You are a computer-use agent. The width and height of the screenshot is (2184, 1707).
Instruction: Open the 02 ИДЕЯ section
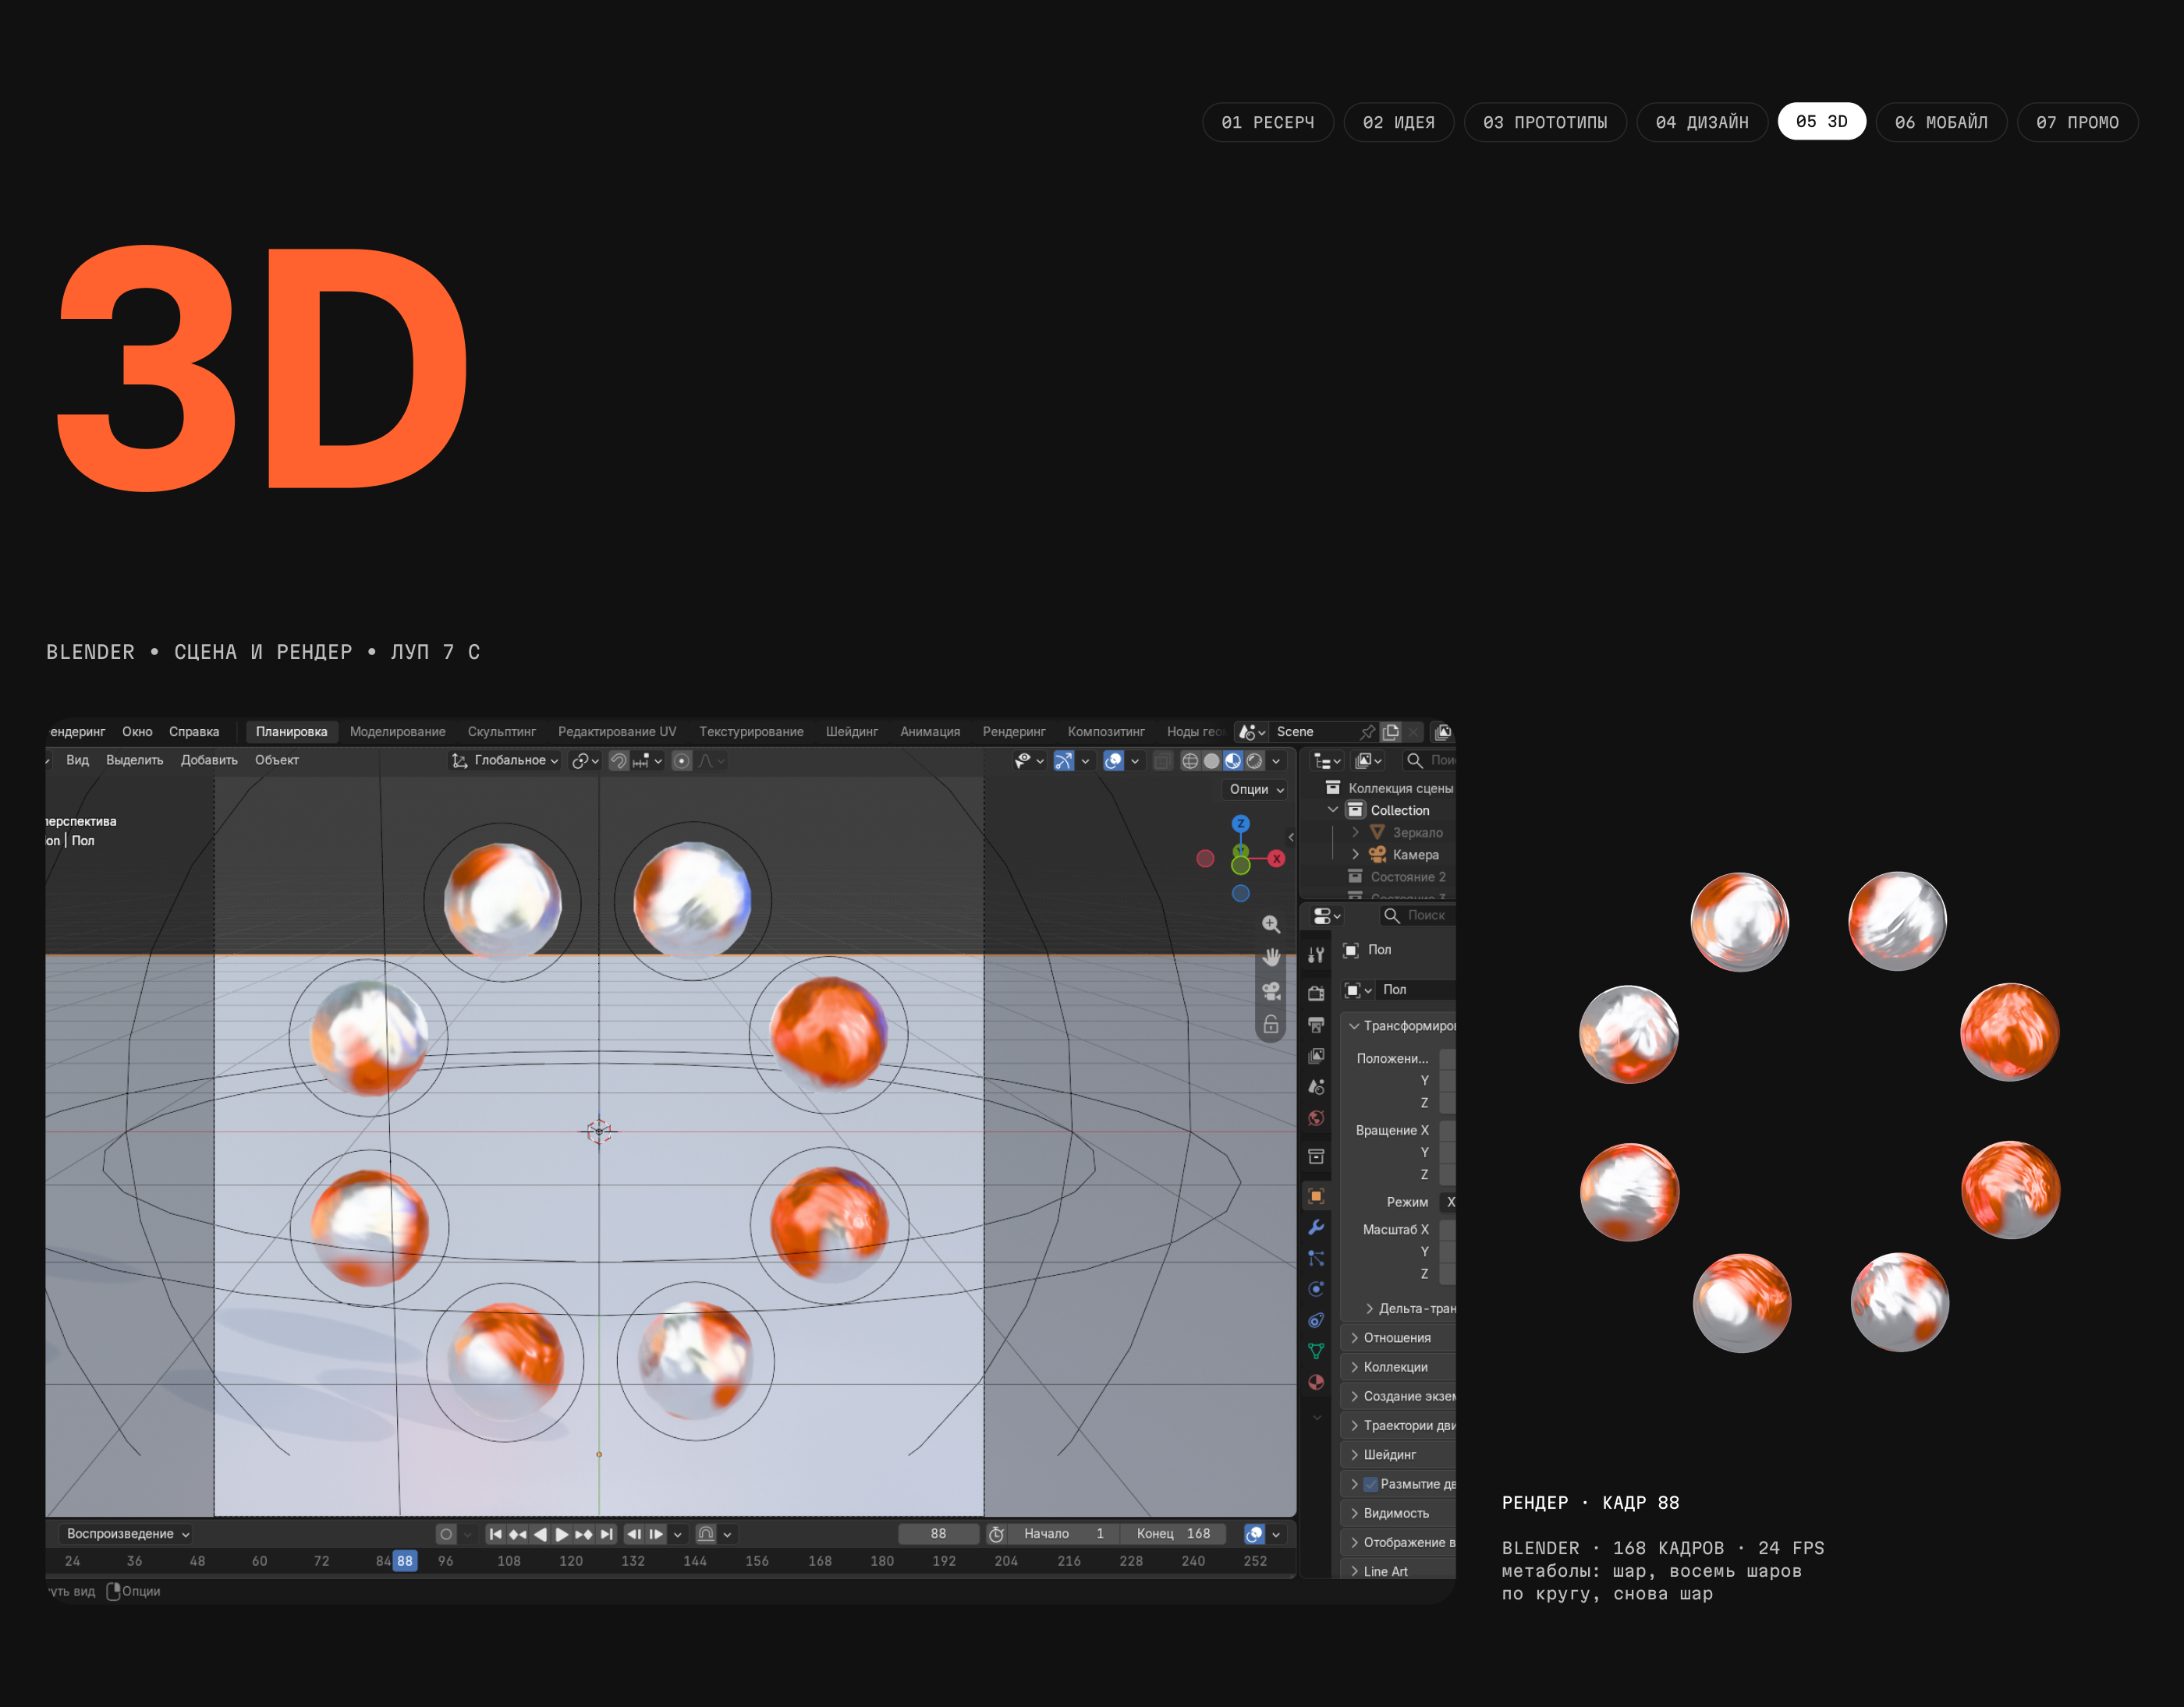click(x=1398, y=122)
